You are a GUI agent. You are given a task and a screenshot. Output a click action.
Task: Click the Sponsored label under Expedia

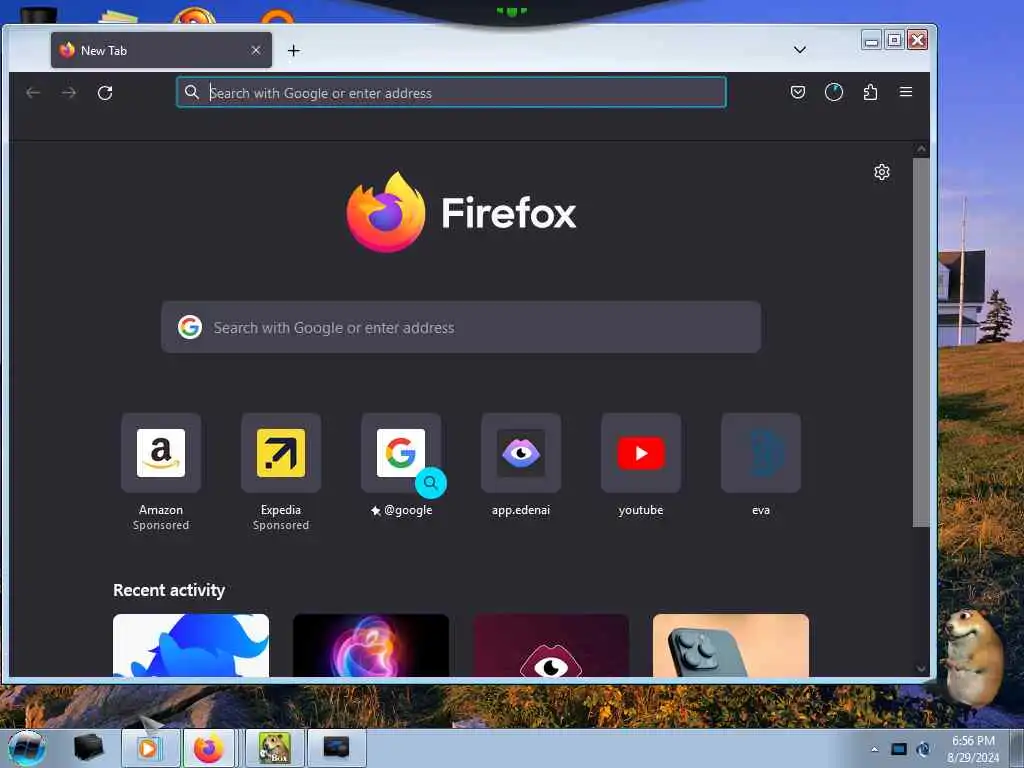tap(281, 525)
